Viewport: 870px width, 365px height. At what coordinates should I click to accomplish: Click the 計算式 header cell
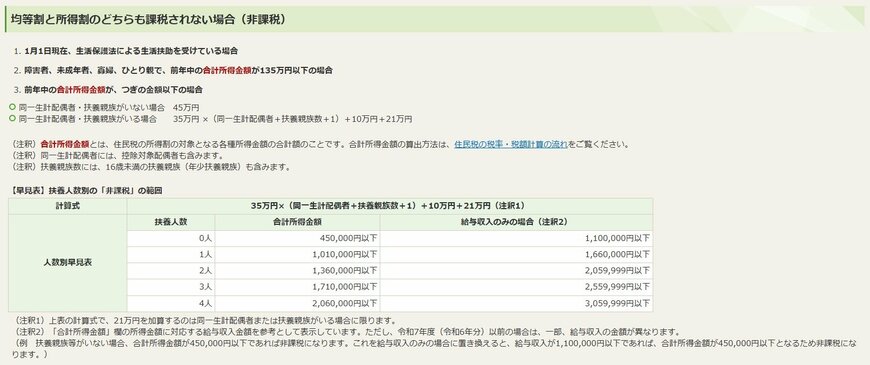tap(68, 206)
